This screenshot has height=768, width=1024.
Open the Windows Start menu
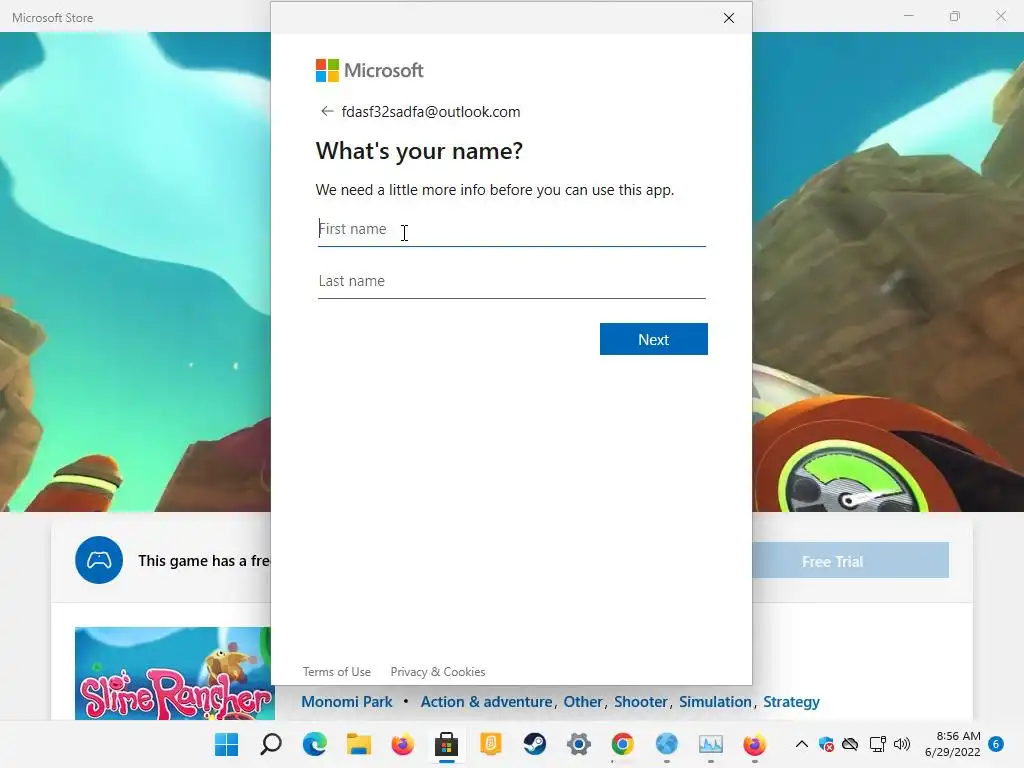click(x=227, y=744)
